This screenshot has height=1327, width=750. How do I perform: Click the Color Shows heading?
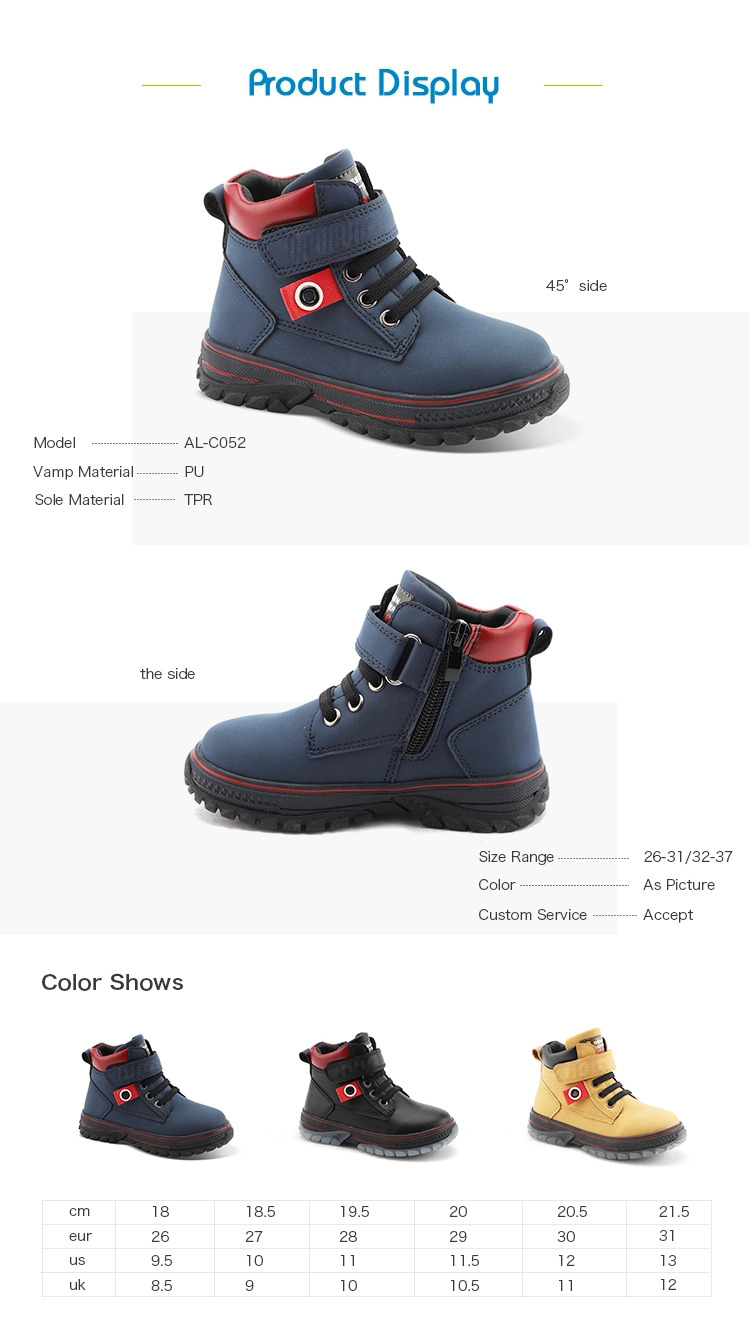tap(112, 982)
